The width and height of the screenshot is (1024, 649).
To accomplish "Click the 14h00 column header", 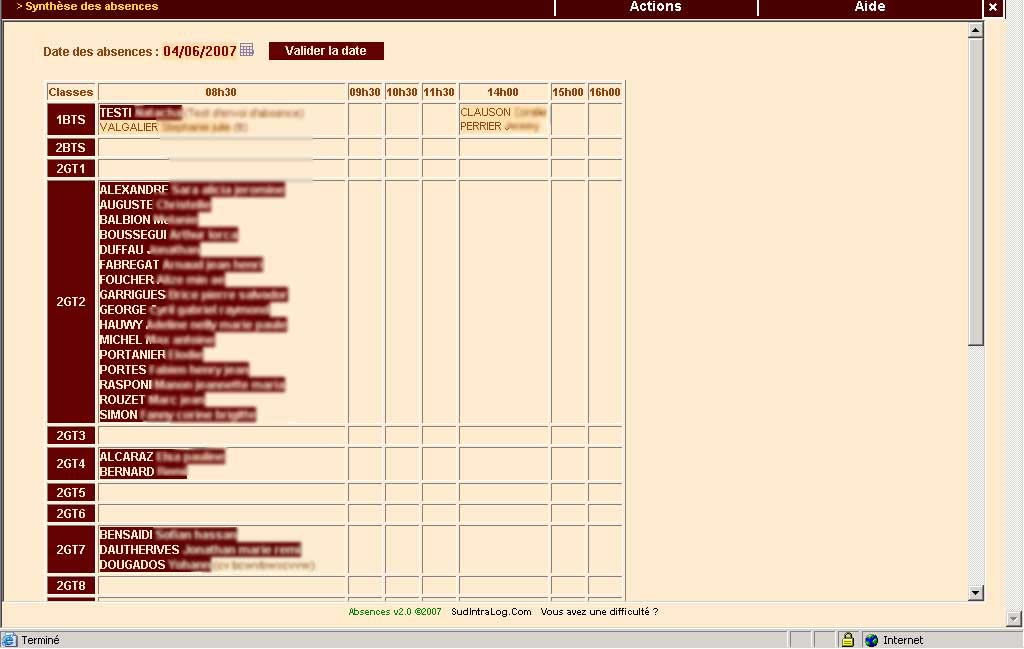I will (x=503, y=92).
